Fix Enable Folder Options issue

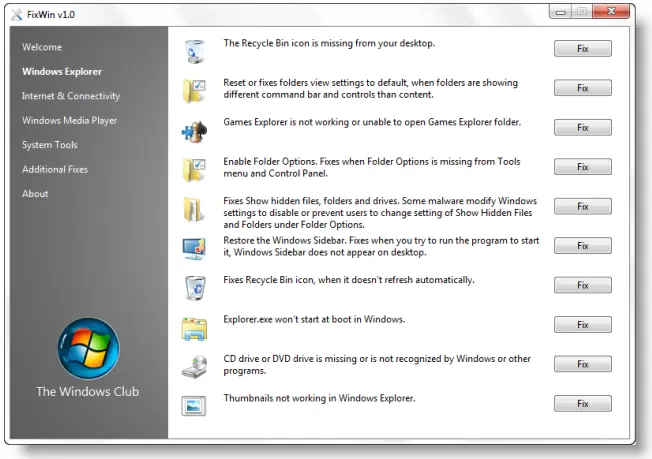tap(583, 167)
